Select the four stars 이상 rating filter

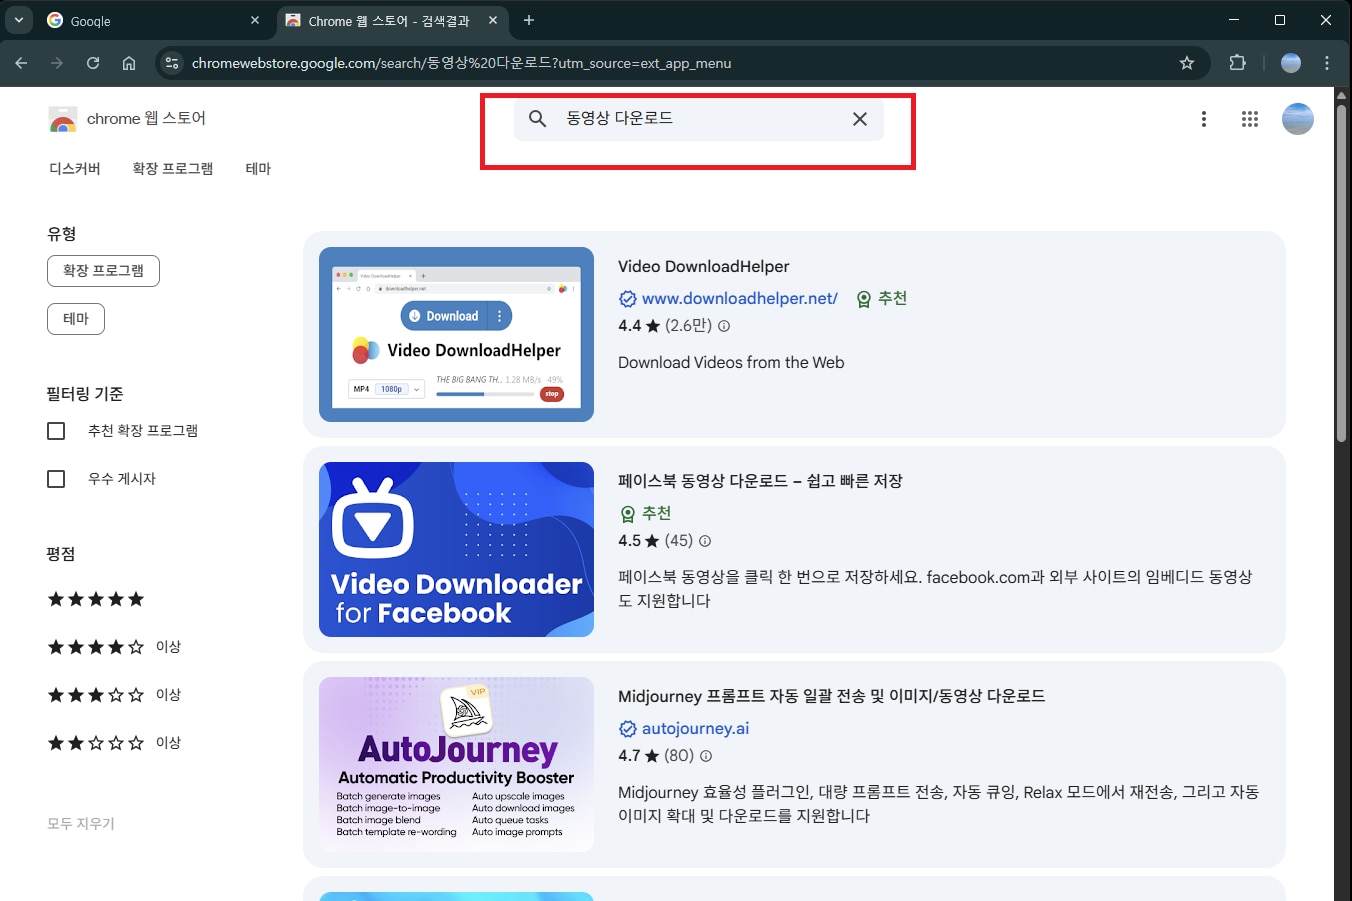pyautogui.click(x=114, y=647)
